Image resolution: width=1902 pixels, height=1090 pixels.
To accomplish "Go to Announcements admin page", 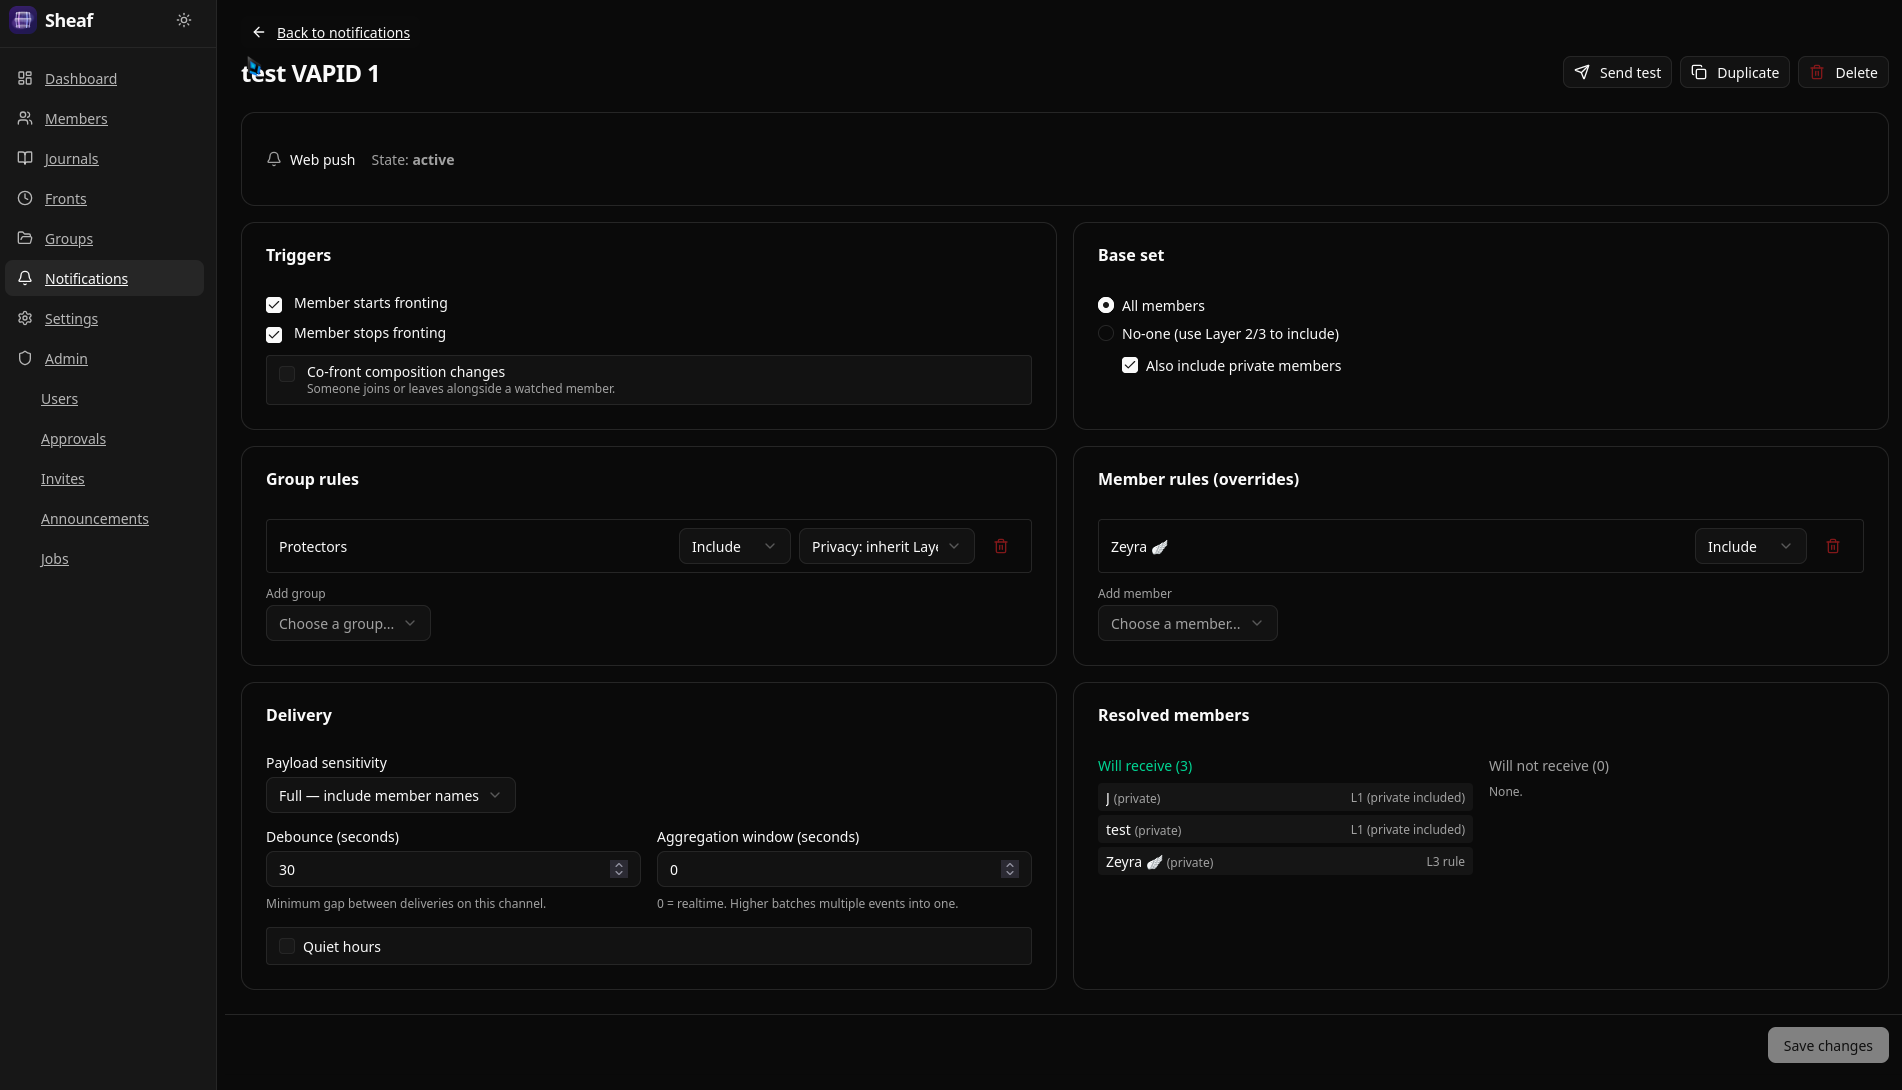I will [x=95, y=518].
